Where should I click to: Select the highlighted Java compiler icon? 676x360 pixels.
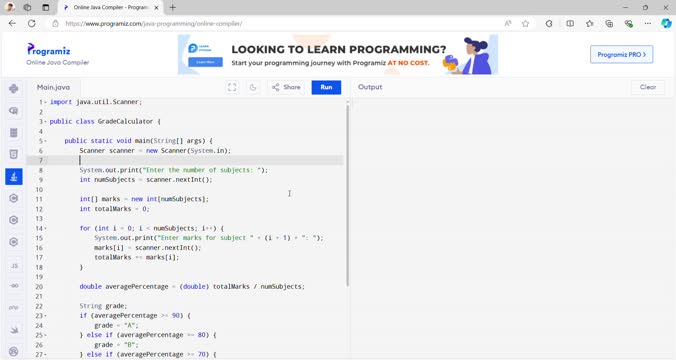point(14,176)
